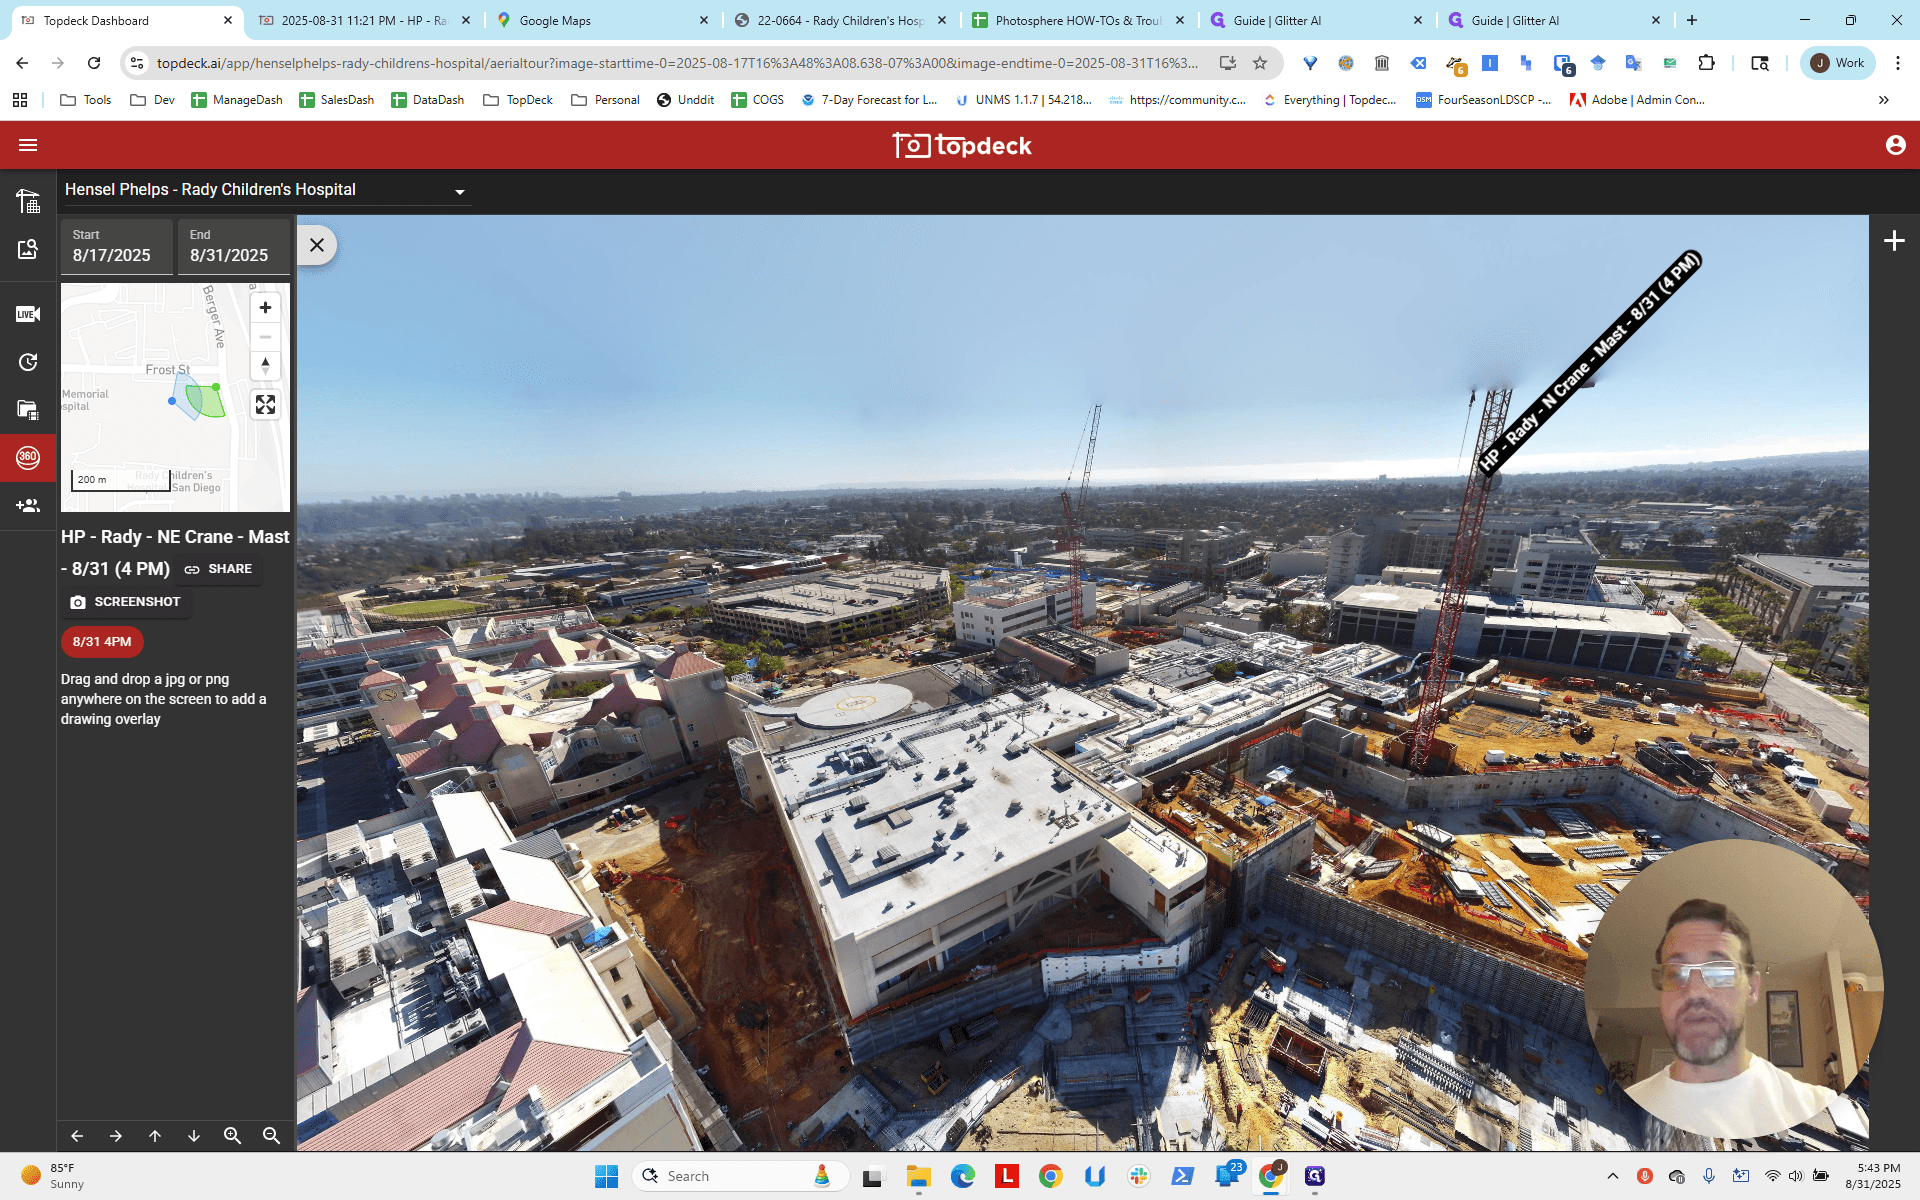Tilt the panorama up with arrow
Viewport: 1920px width, 1200px height.
point(155,1136)
